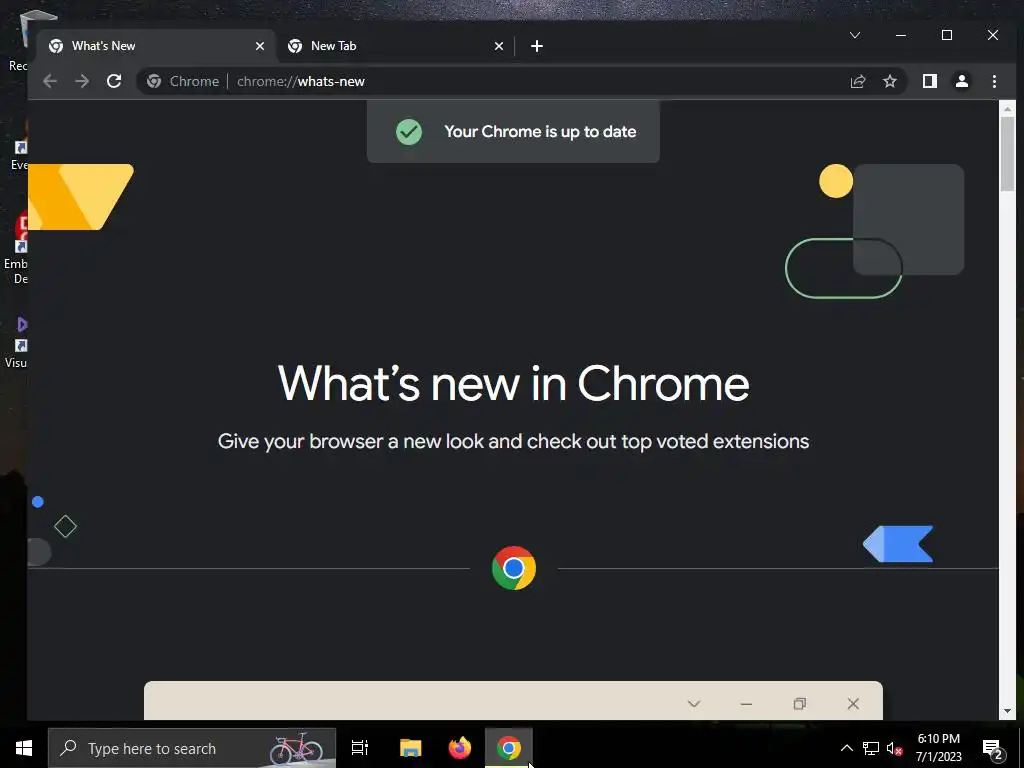Switch to the What's New tab
Image resolution: width=1024 pixels, height=768 pixels.
157,46
